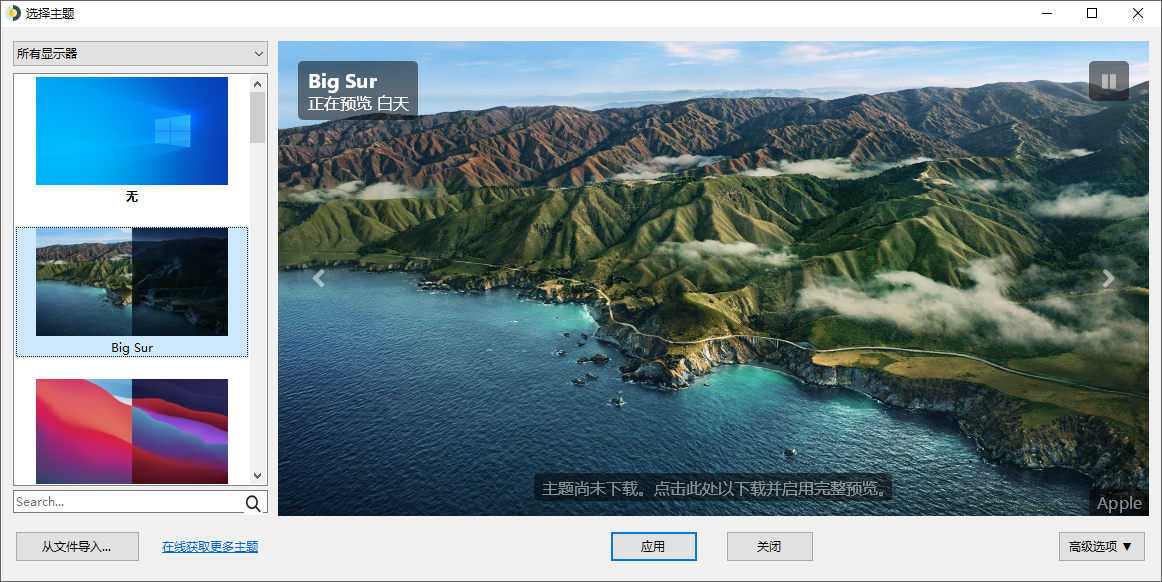The width and height of the screenshot is (1162, 582).
Task: Click 从文件导入... import button
Action: click(77, 546)
